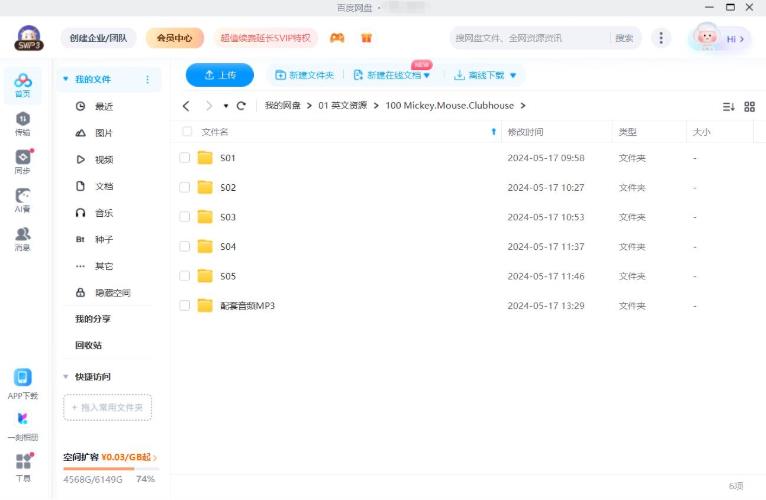The height and width of the screenshot is (500, 766).
Task: Open the Sync icon in left sidebar
Action: 22,162
